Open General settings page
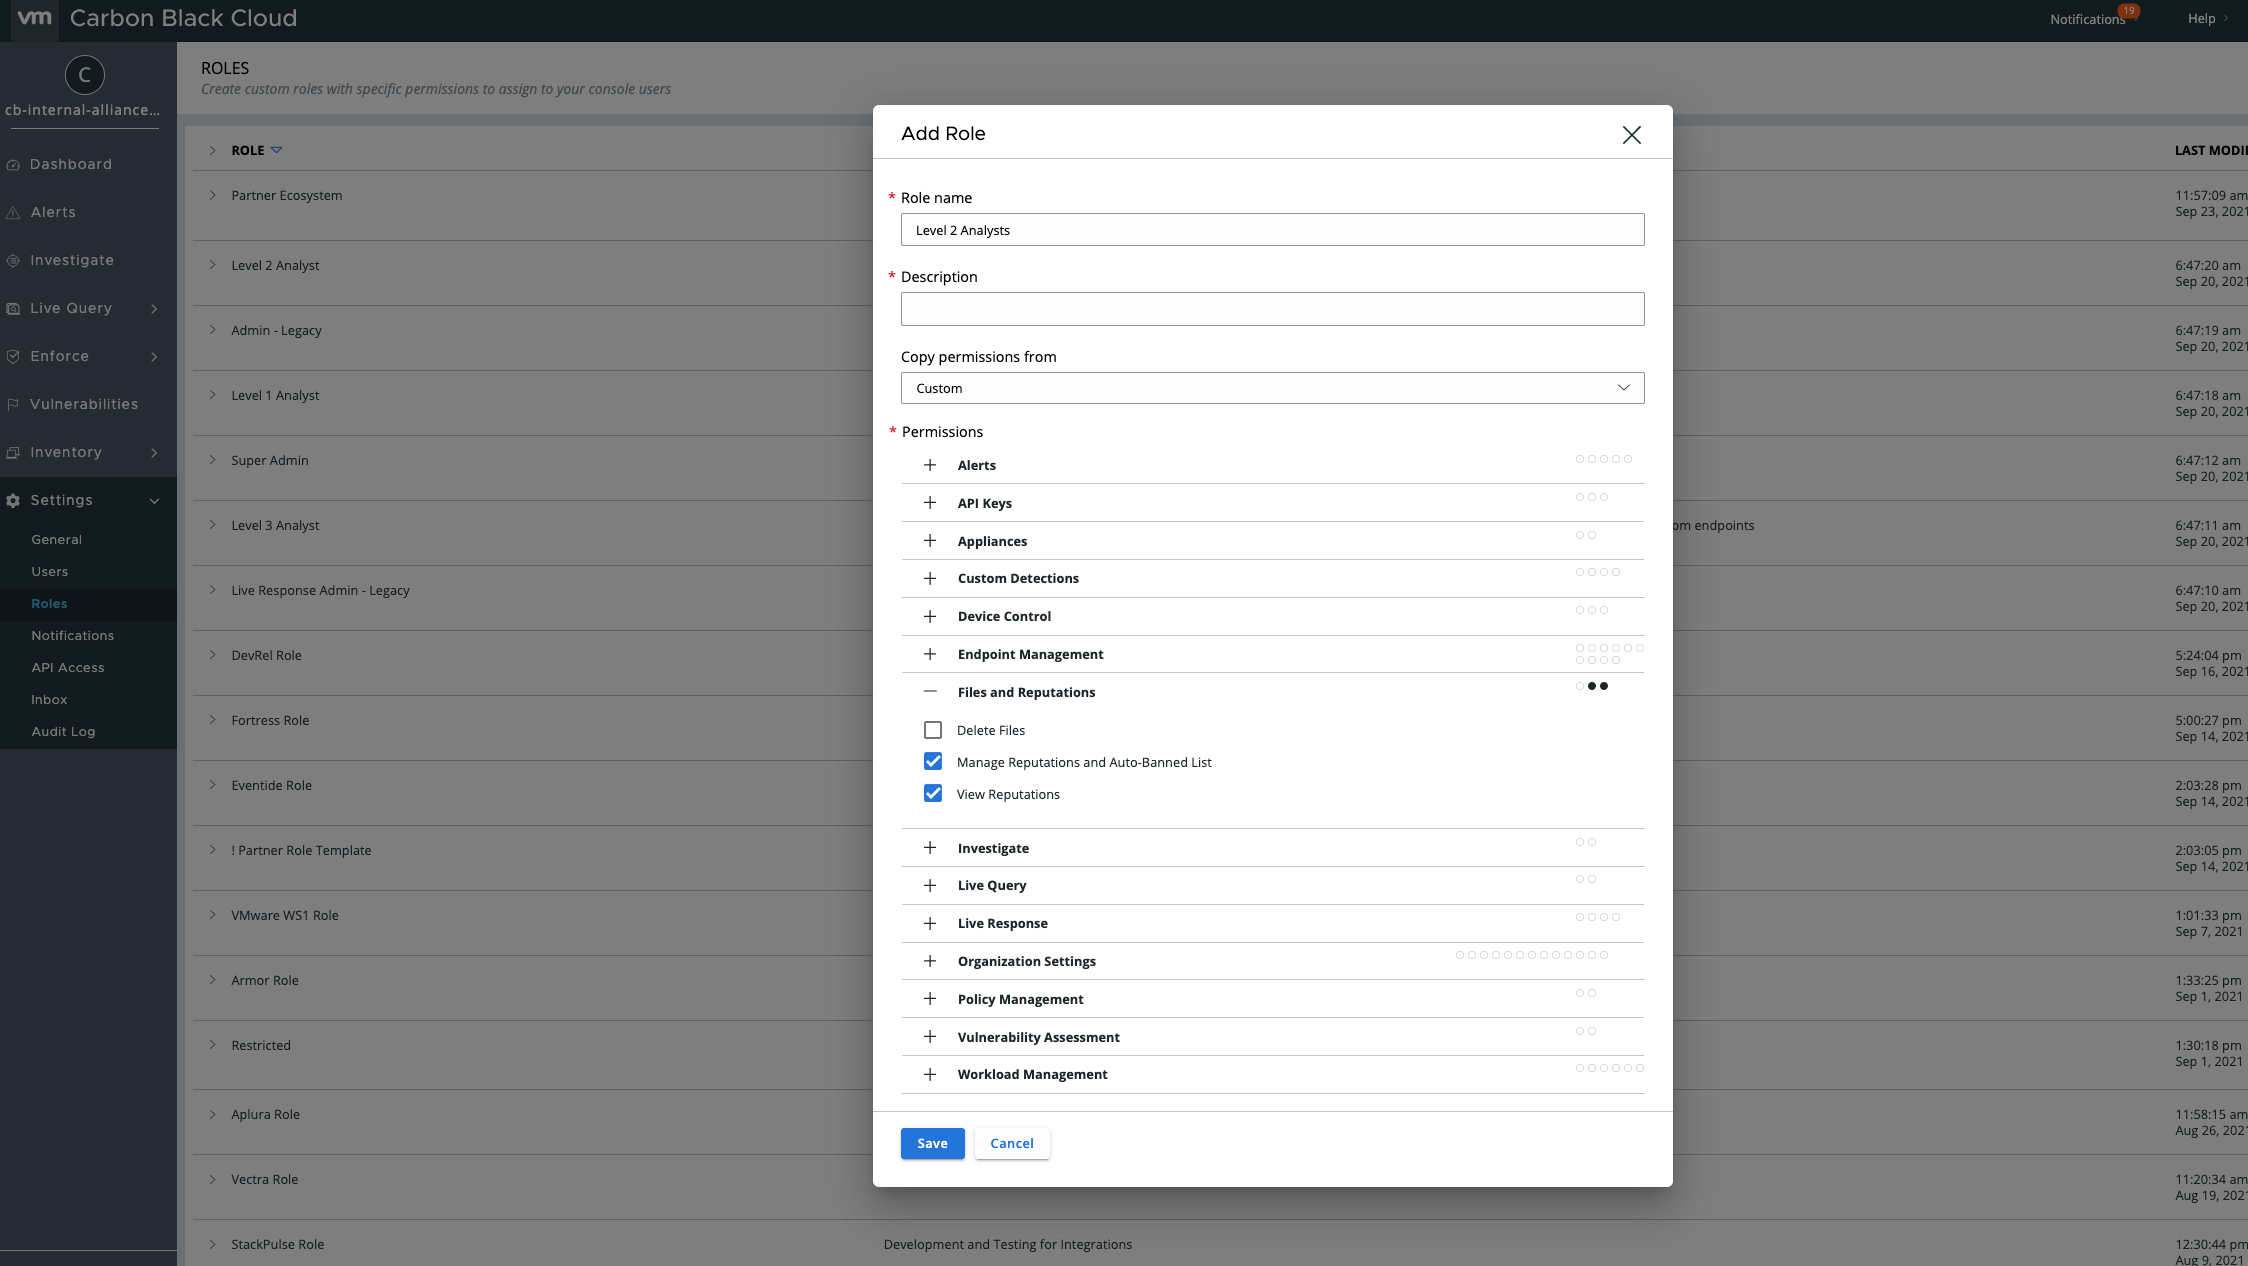This screenshot has height=1266, width=2248. point(56,540)
